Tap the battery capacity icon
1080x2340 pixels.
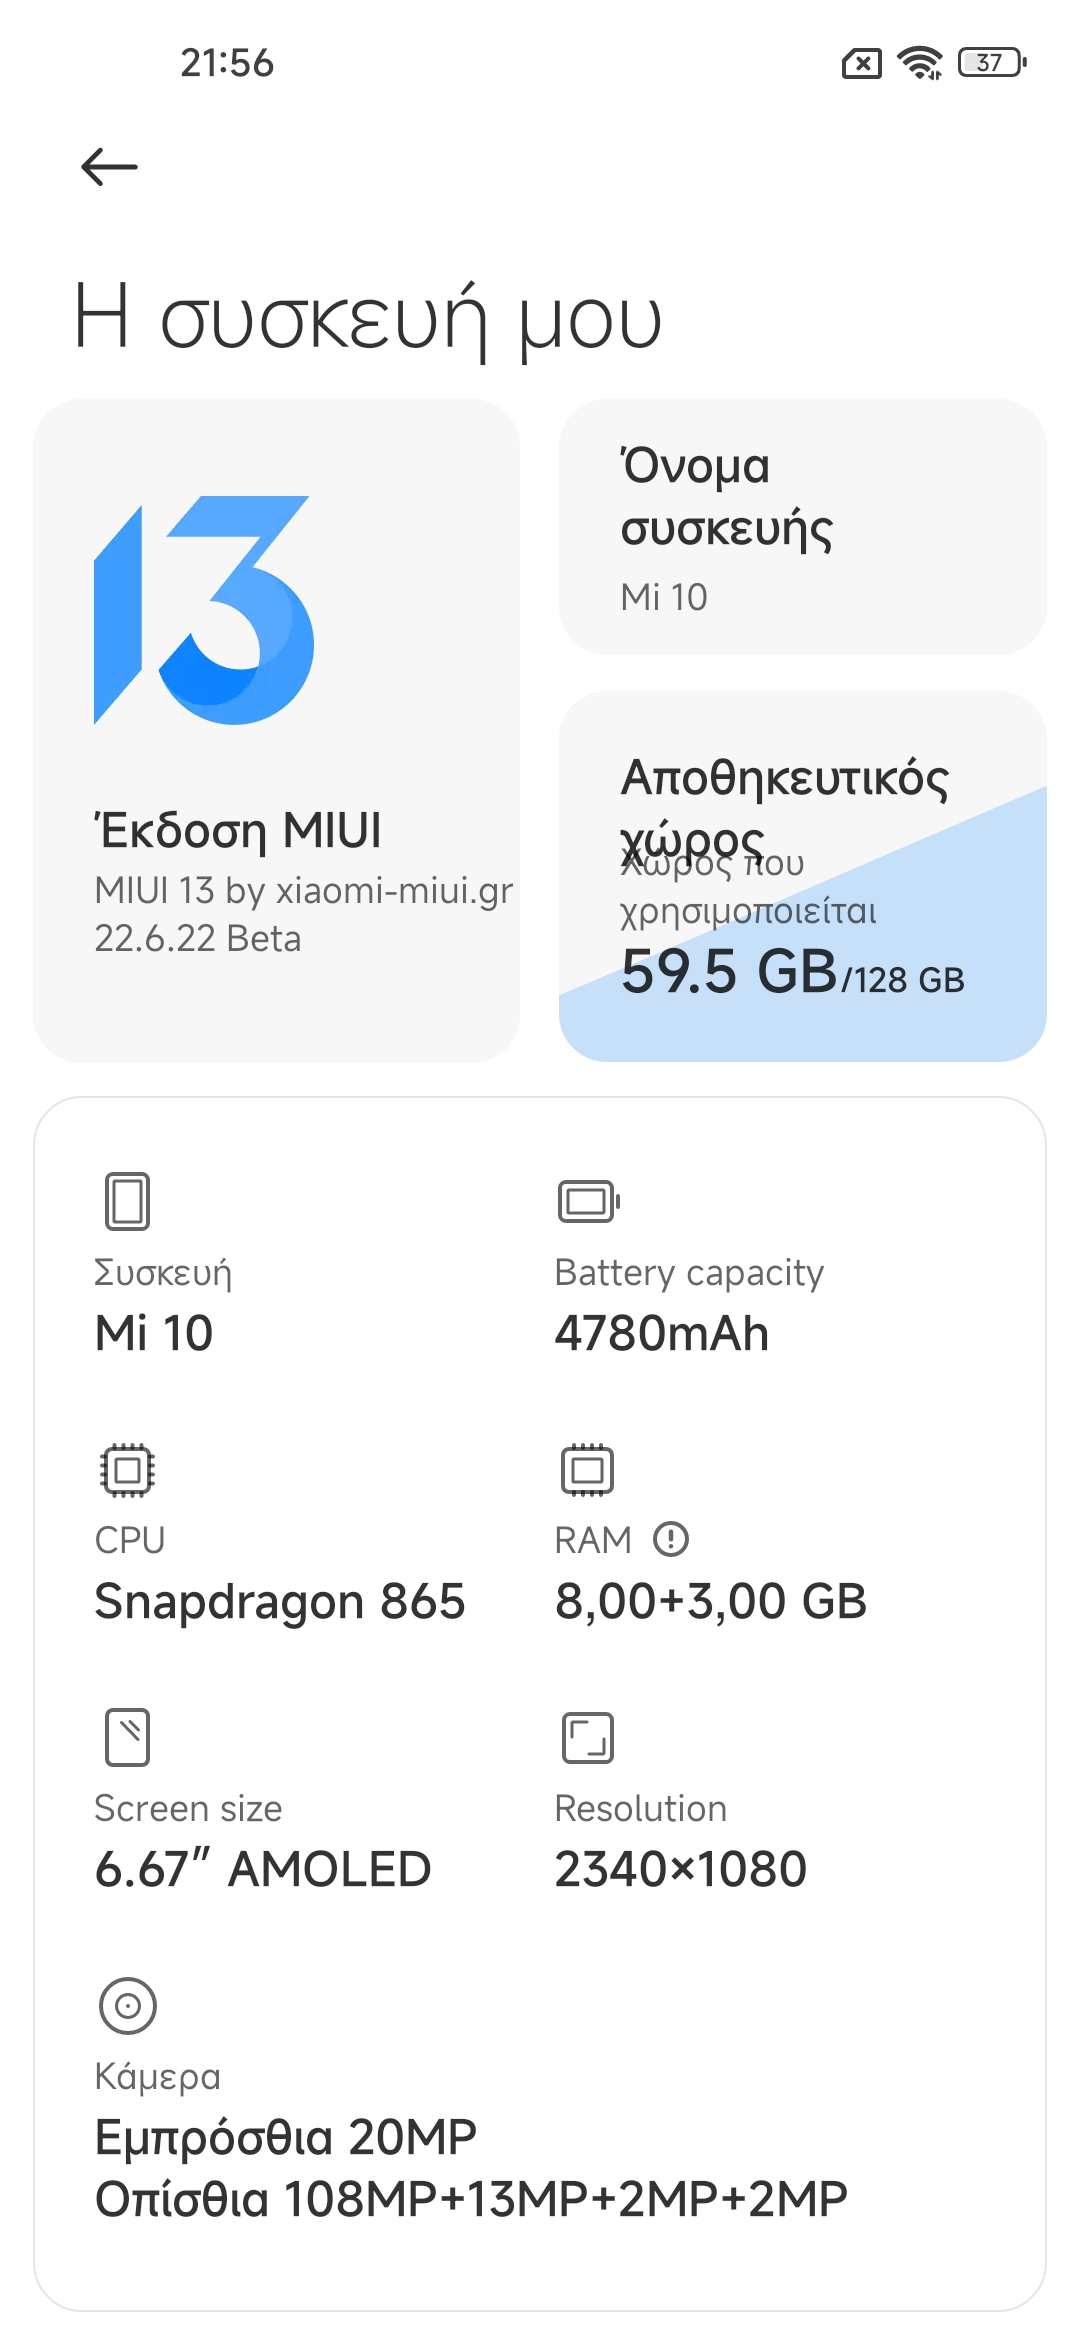click(x=588, y=1201)
